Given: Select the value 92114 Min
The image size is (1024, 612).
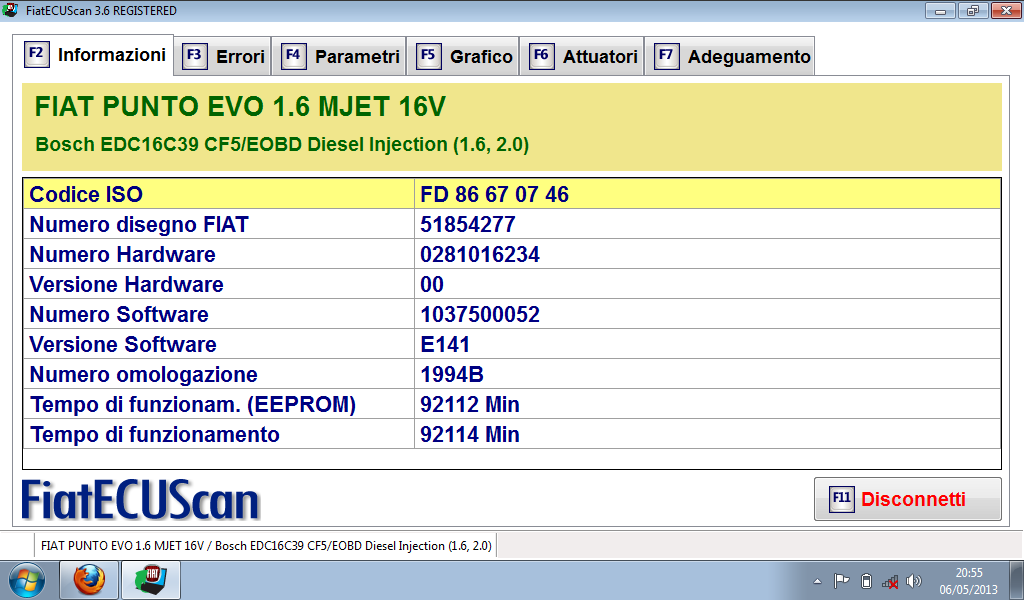Looking at the screenshot, I should pos(470,434).
